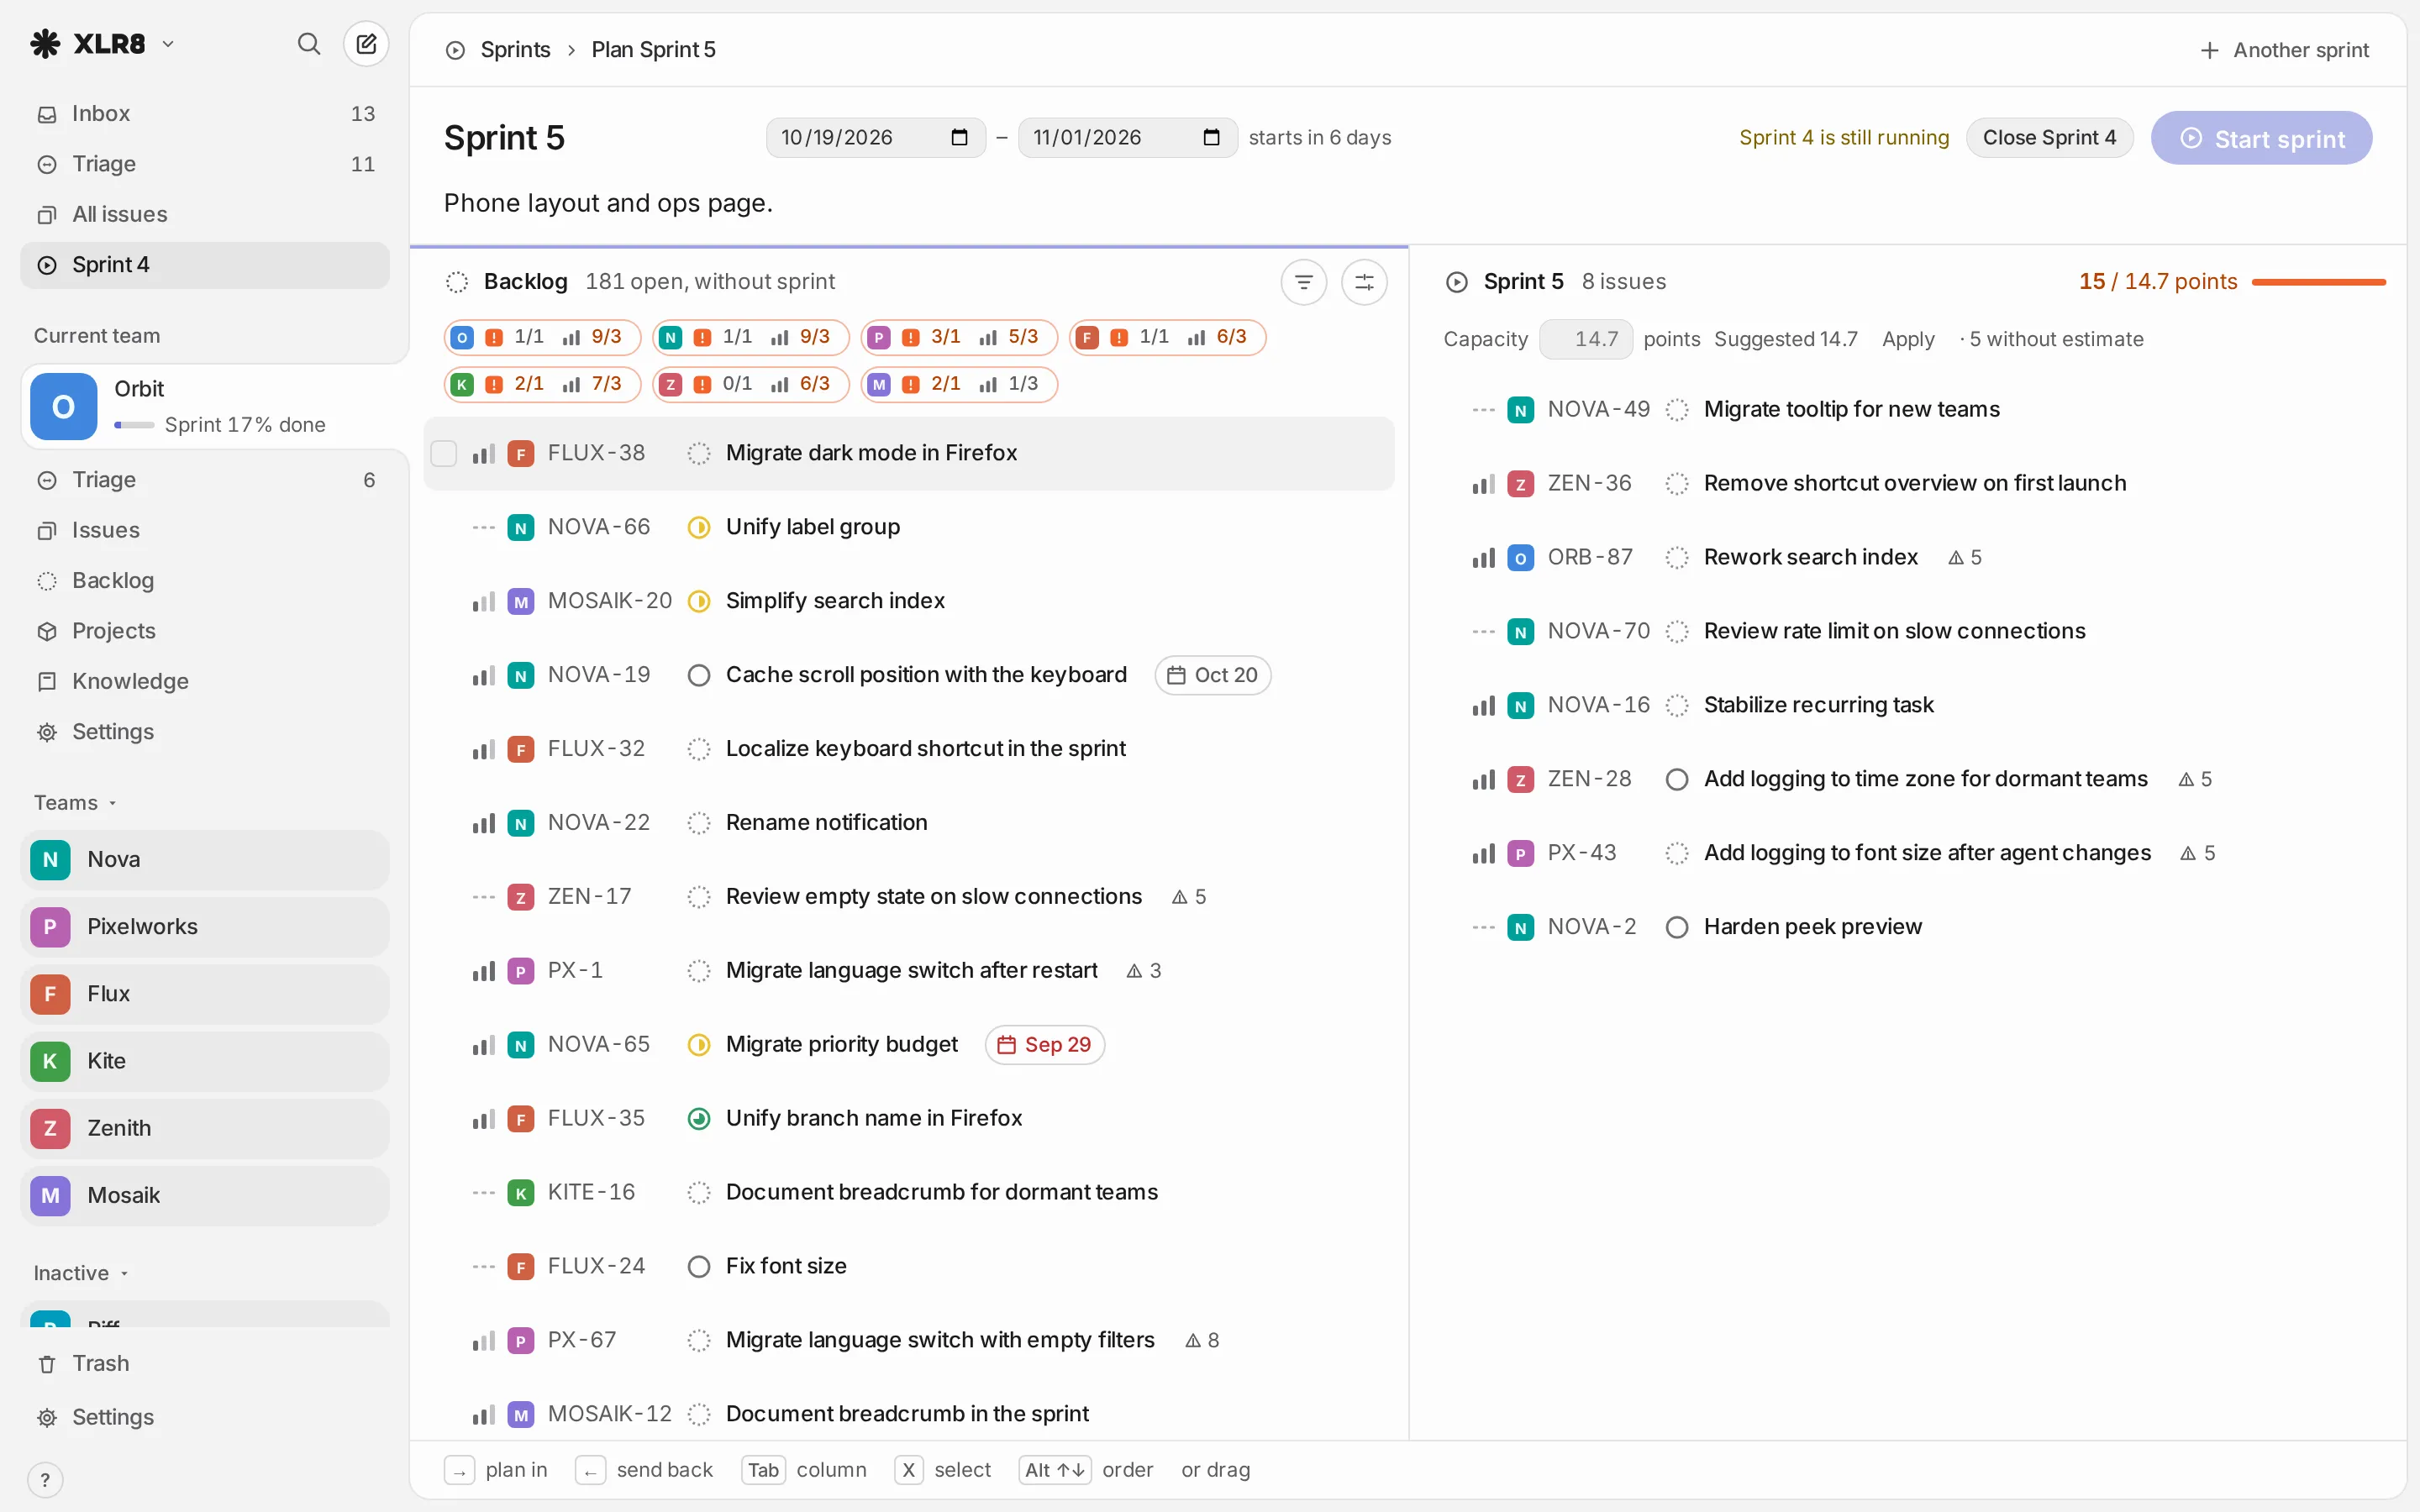Screen dimensions: 2420x1512
Task: Select Sprint 4 in sidebar
Action: pos(205,265)
